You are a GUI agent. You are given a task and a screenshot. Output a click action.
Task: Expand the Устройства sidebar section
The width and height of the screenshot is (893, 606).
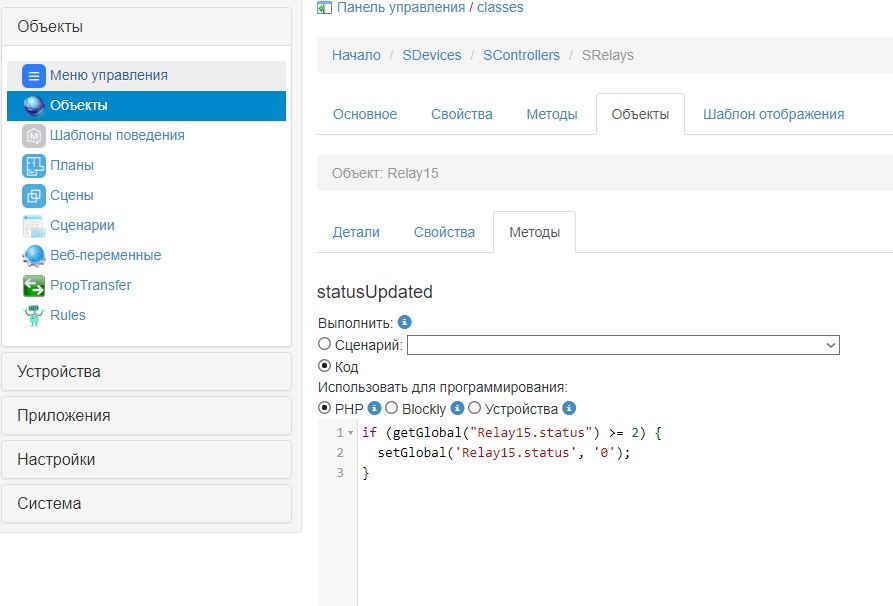146,372
